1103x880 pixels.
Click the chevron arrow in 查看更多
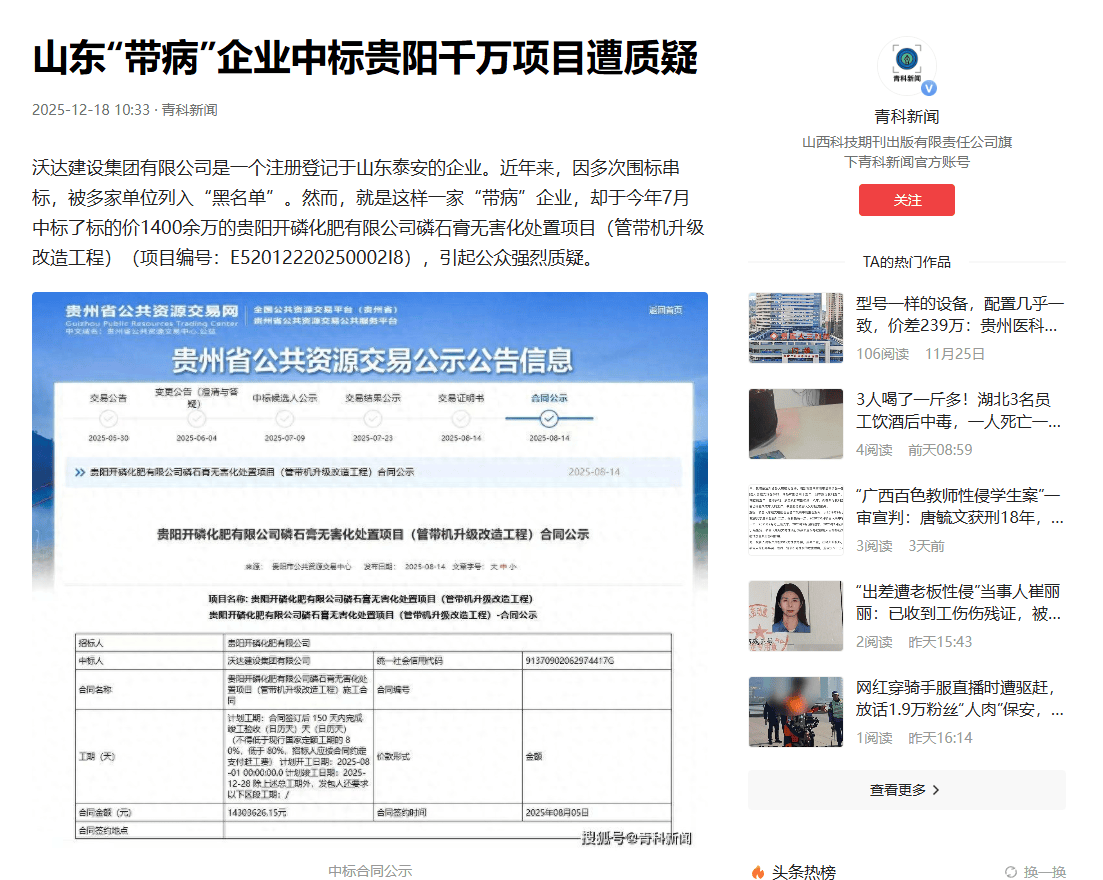pos(936,790)
